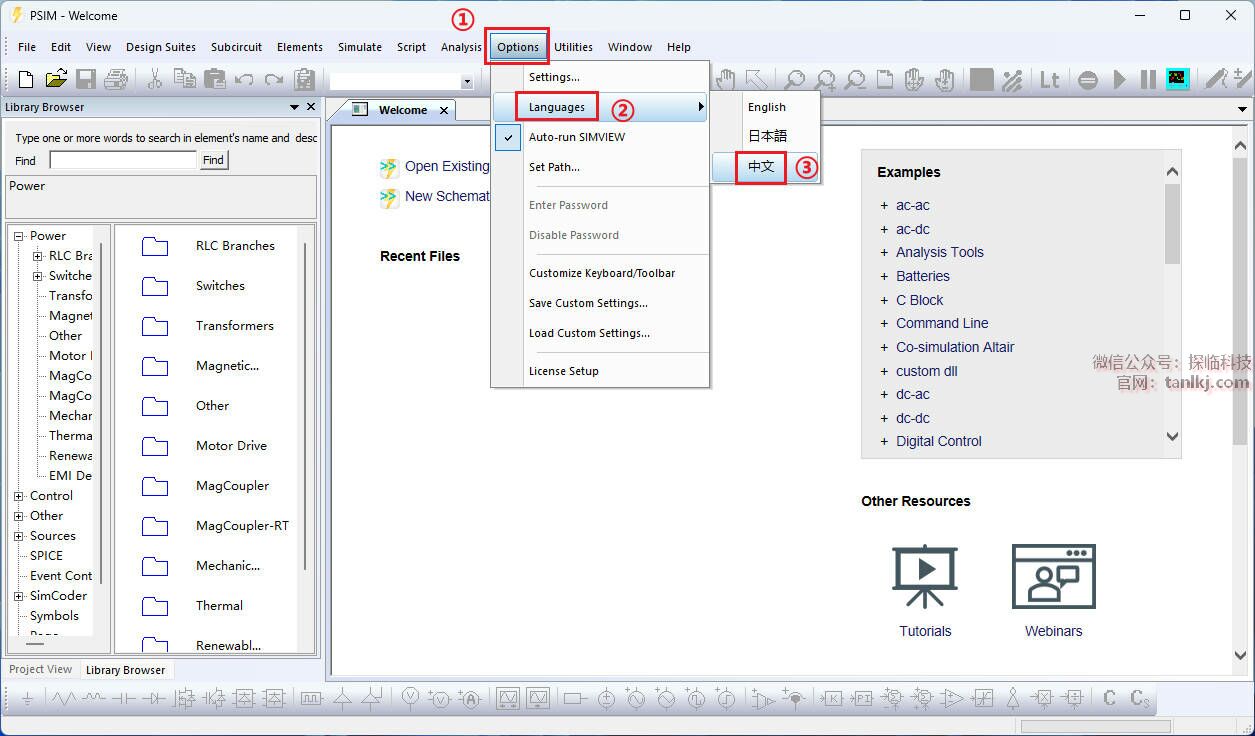
Task: Expand the Power tree node
Action: pos(18,236)
